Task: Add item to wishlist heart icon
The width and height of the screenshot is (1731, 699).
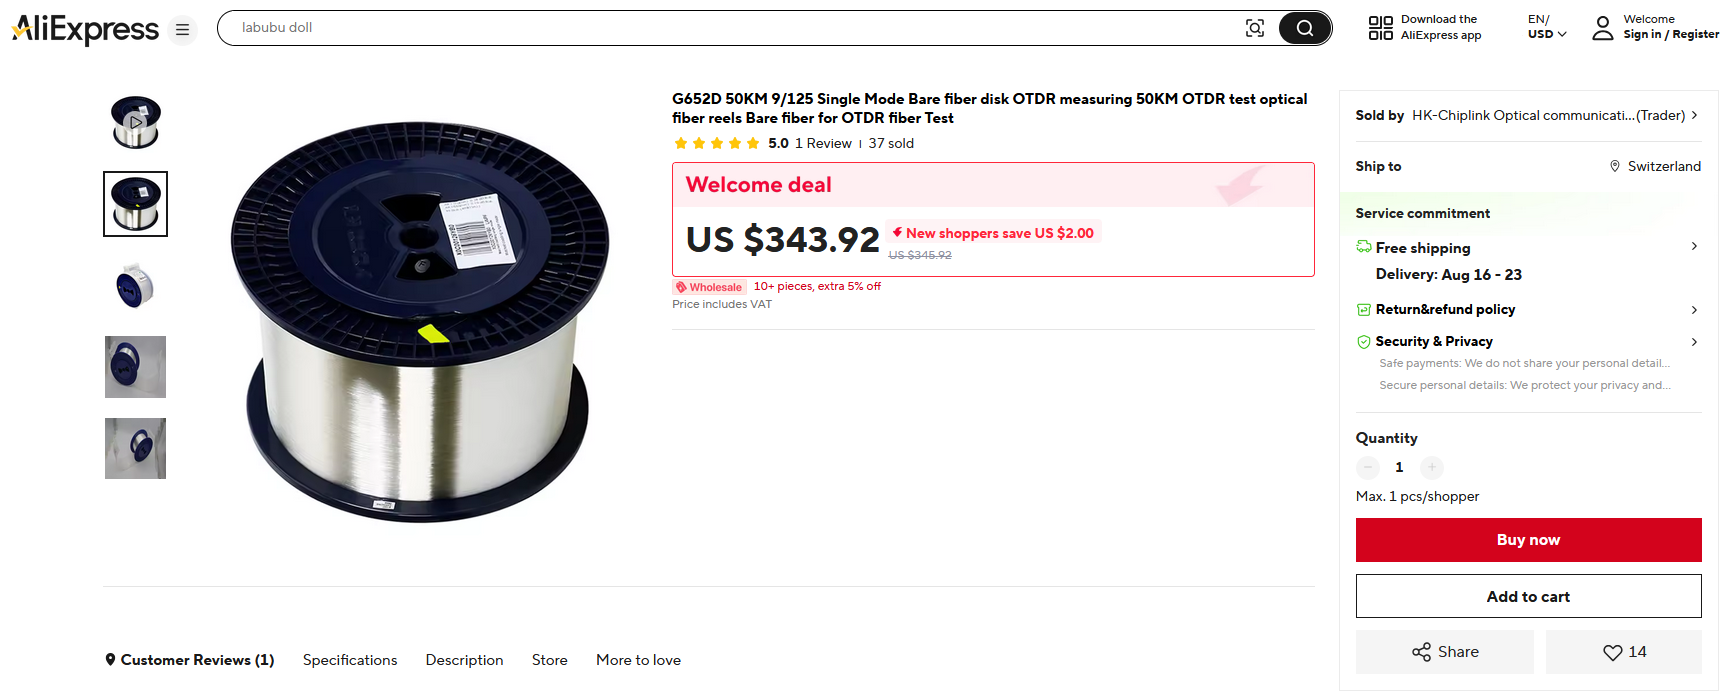Action: click(1612, 652)
